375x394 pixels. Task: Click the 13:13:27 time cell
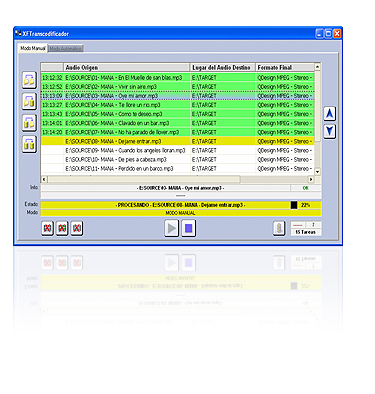click(x=52, y=105)
